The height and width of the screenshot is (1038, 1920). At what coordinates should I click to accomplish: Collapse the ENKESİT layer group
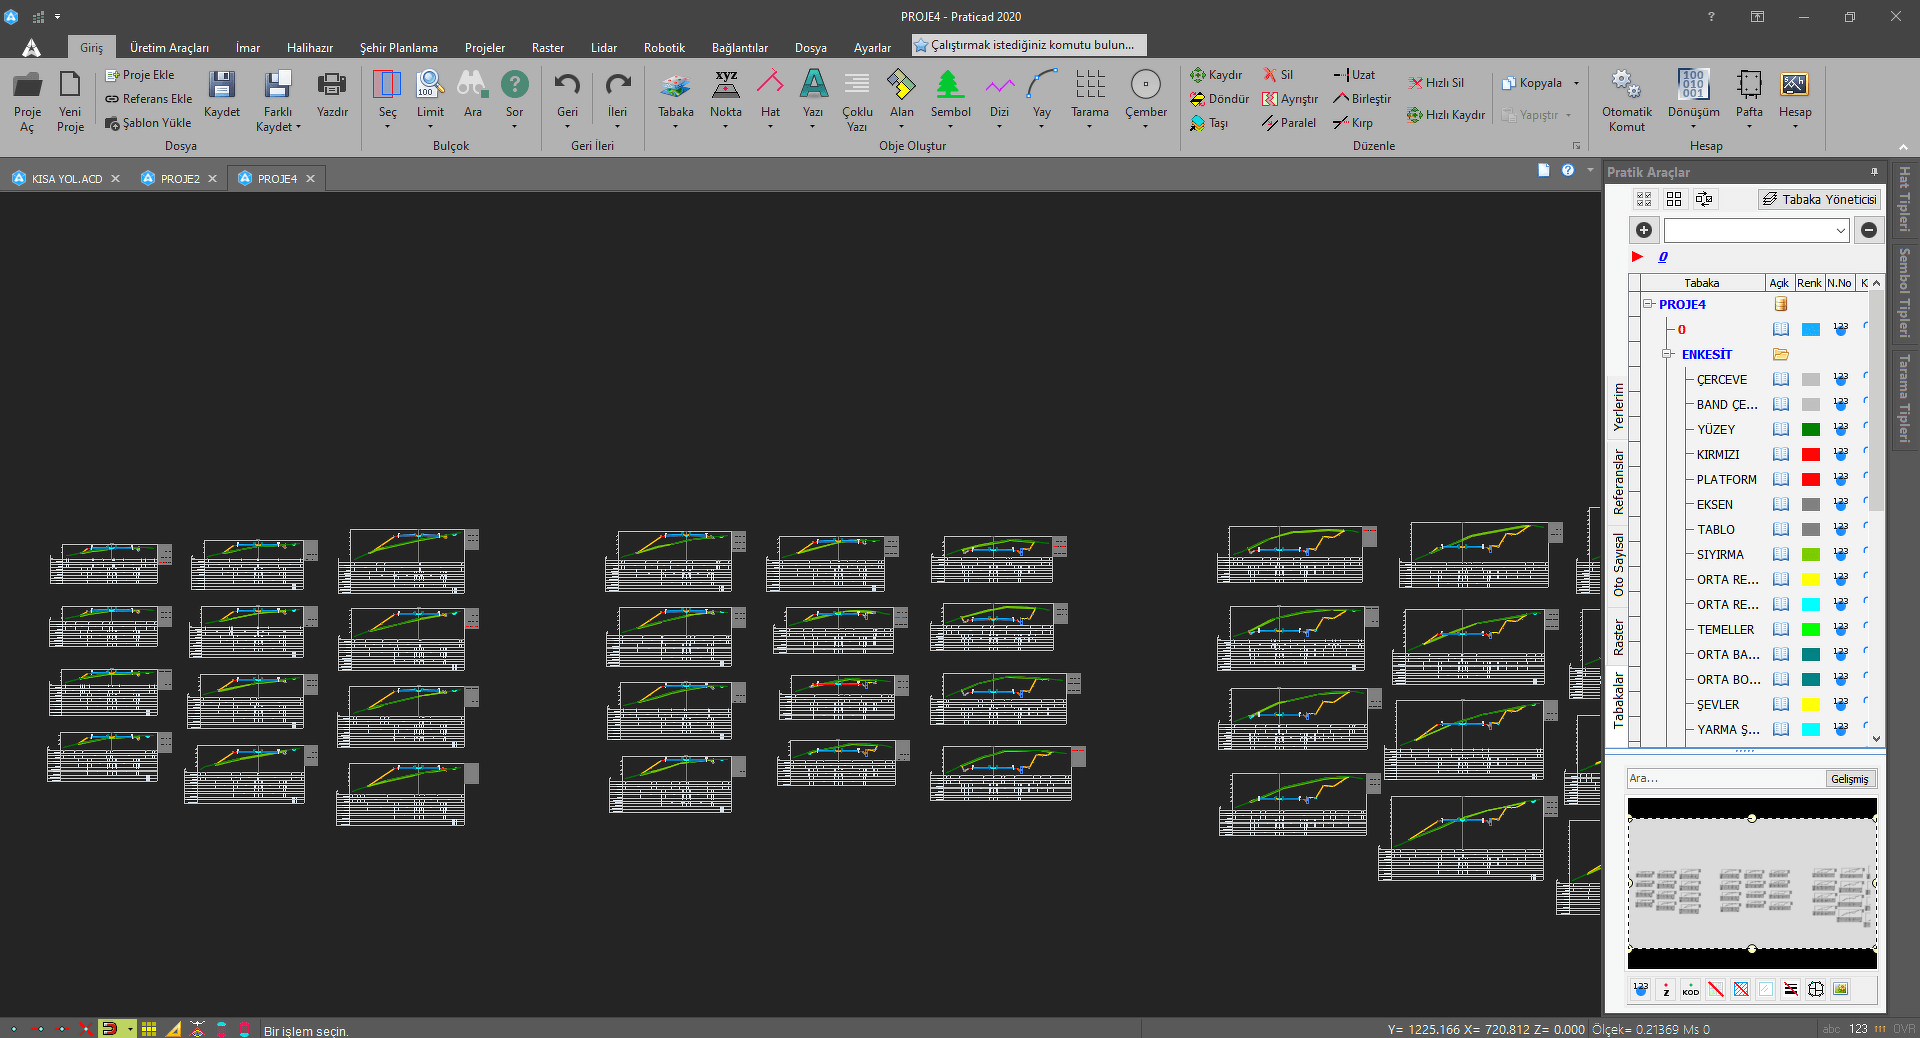click(1667, 354)
